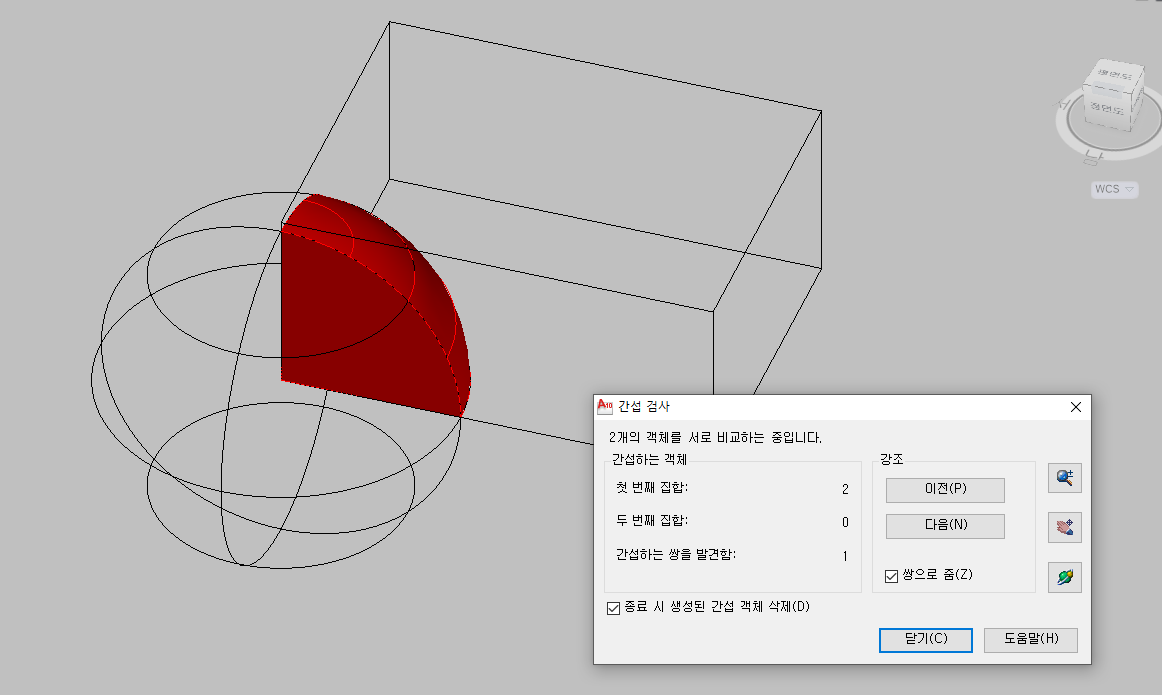Click the ViewCube front face
This screenshot has width=1162, height=695.
(1106, 108)
